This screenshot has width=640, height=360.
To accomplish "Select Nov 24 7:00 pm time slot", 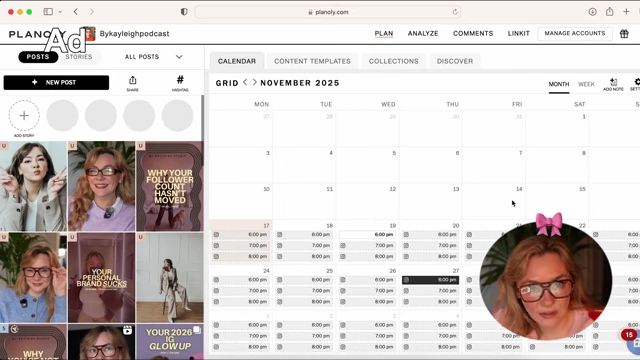I will pyautogui.click(x=241, y=291).
